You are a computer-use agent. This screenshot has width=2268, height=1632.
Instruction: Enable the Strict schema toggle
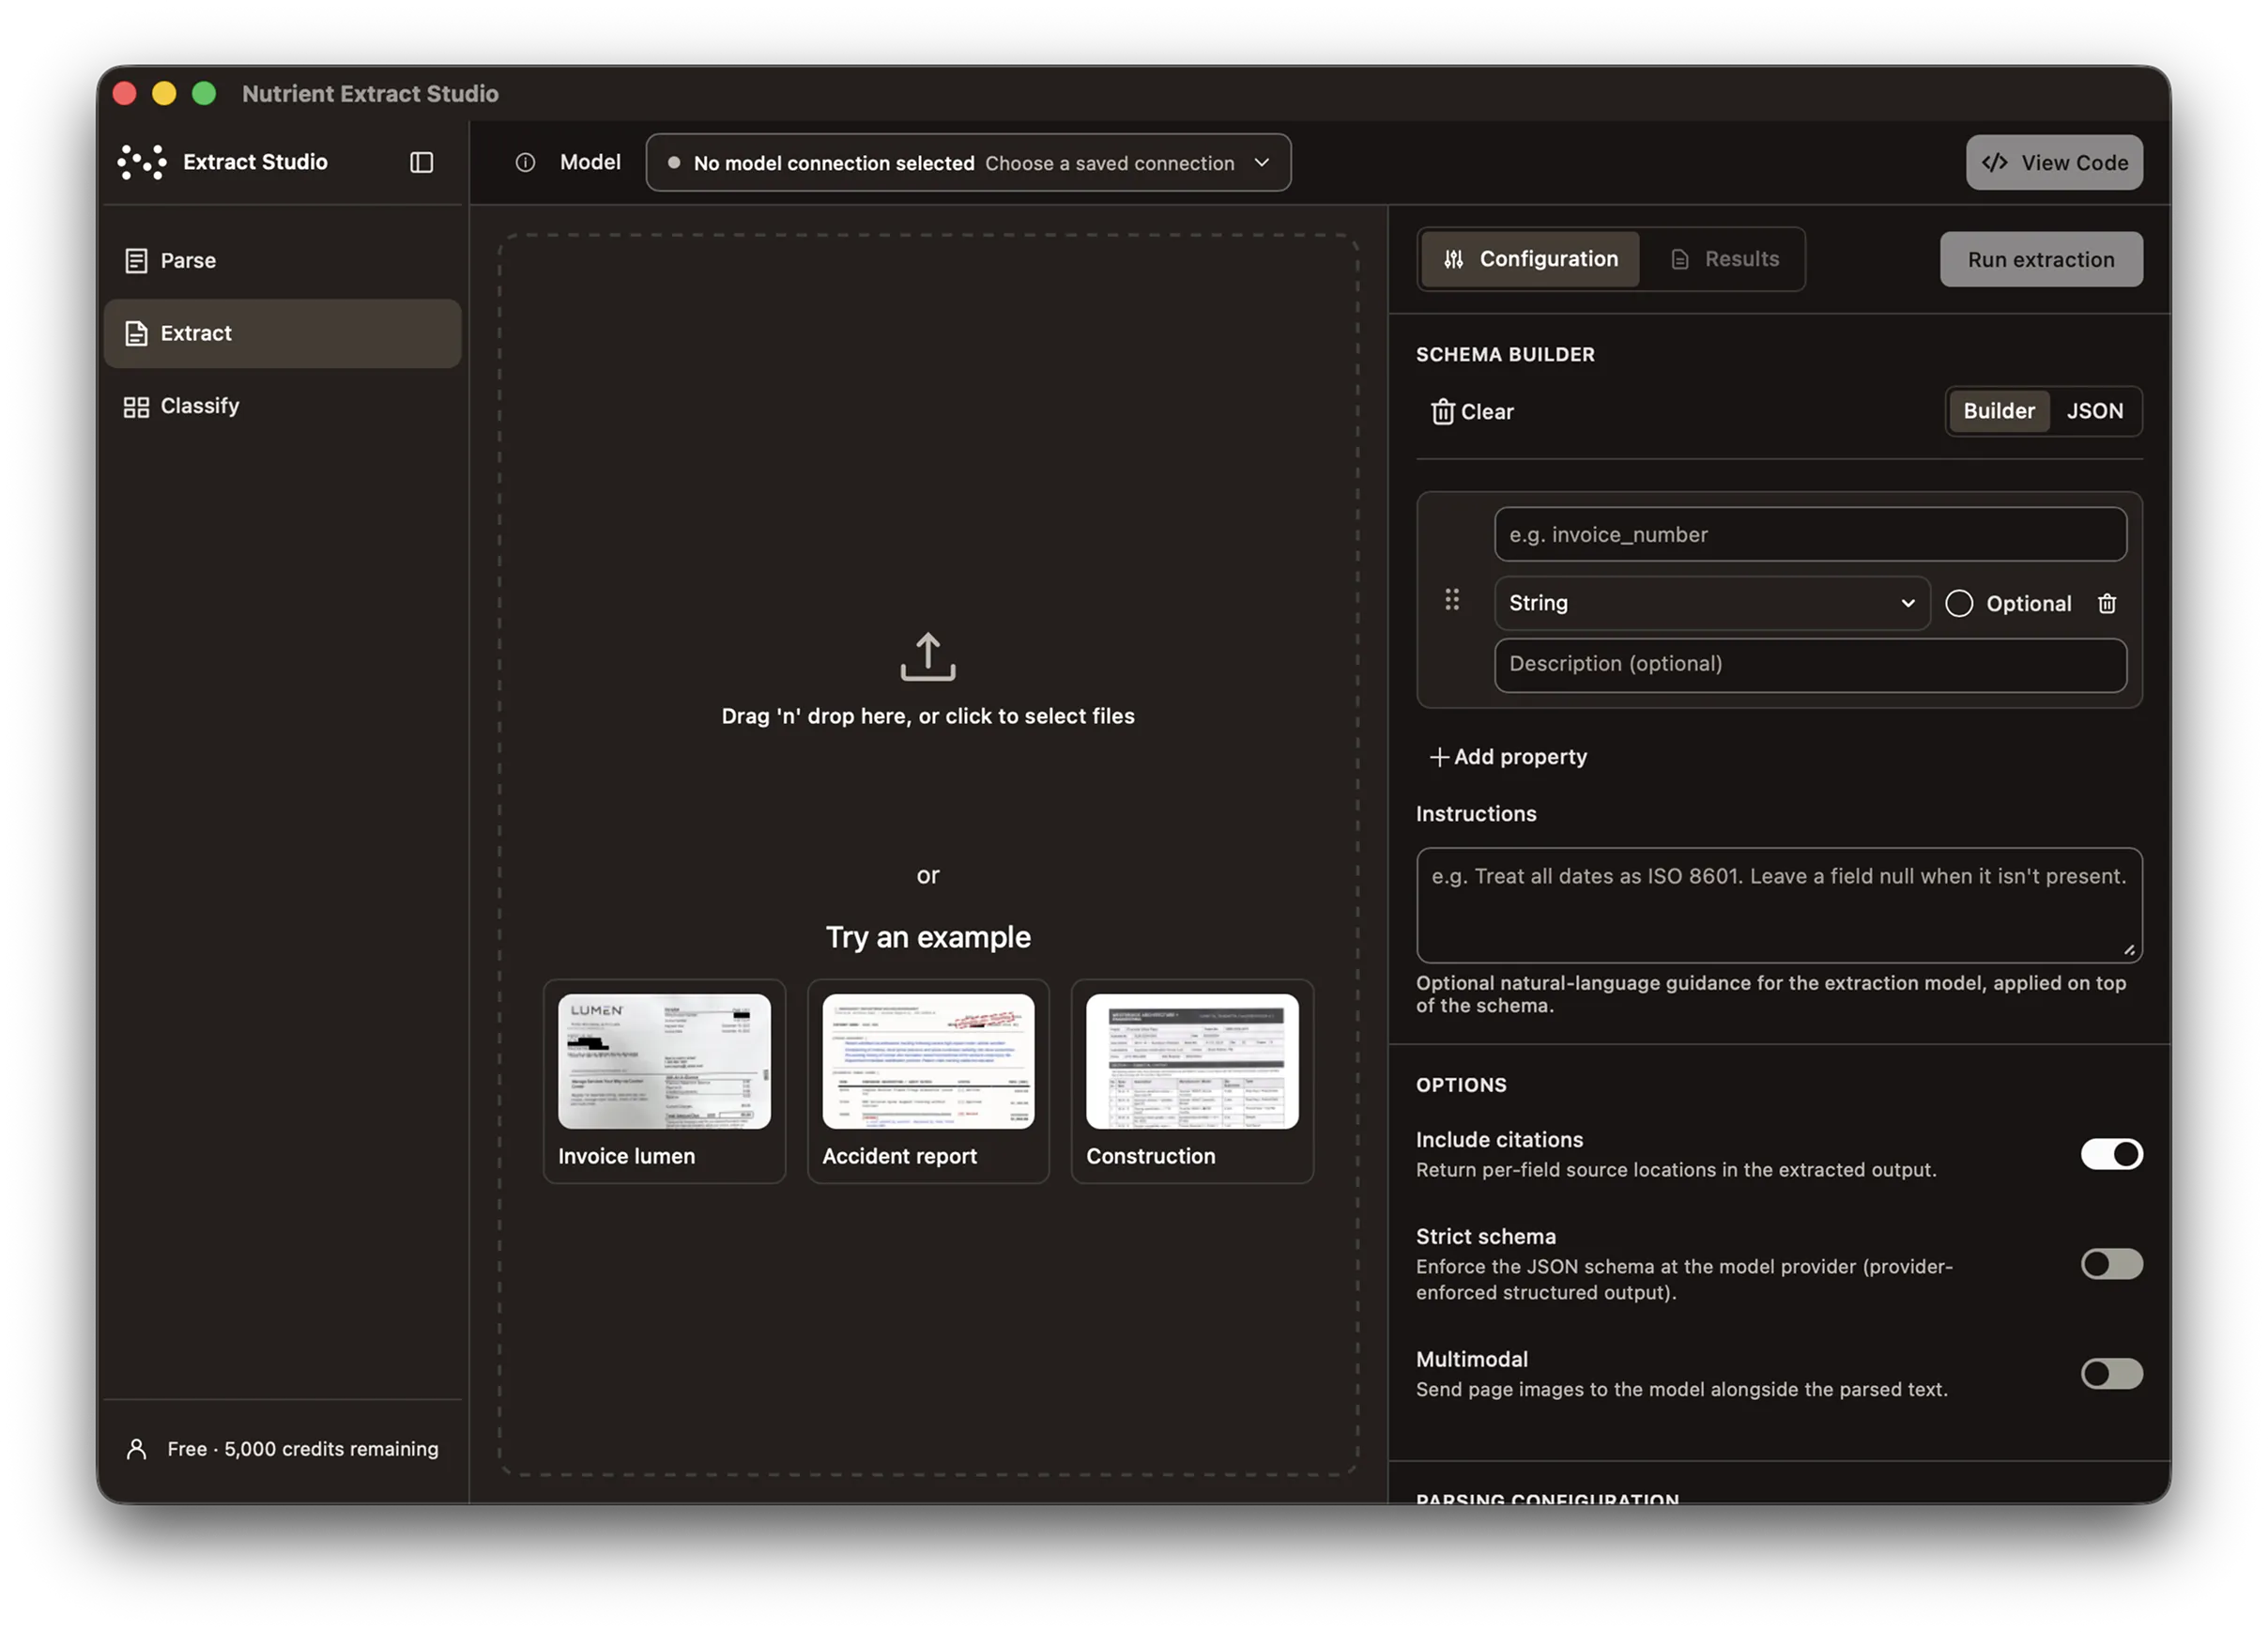(2110, 1264)
